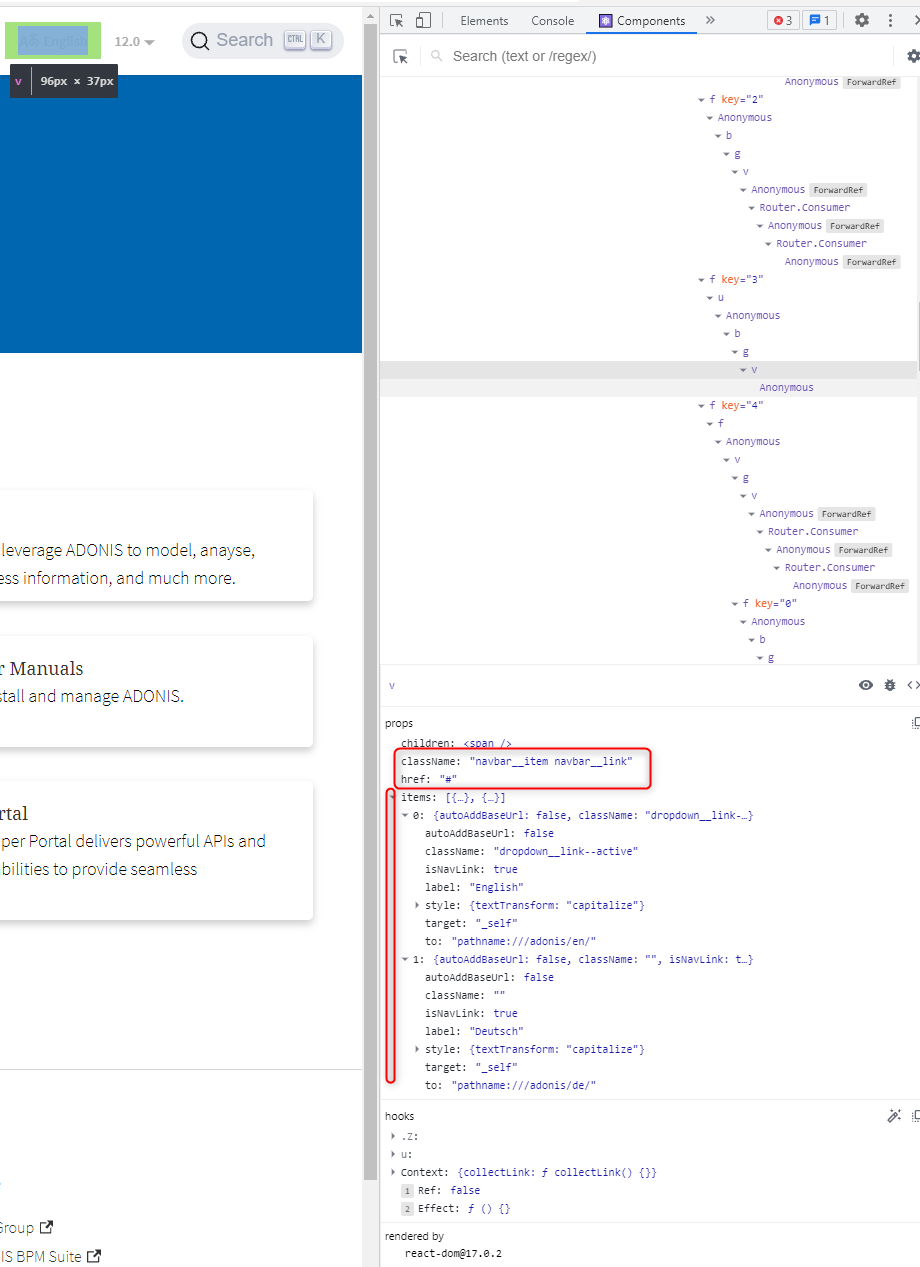Click the blue messages count badge
Screen dimensions: 920x1267
[x=819, y=20]
